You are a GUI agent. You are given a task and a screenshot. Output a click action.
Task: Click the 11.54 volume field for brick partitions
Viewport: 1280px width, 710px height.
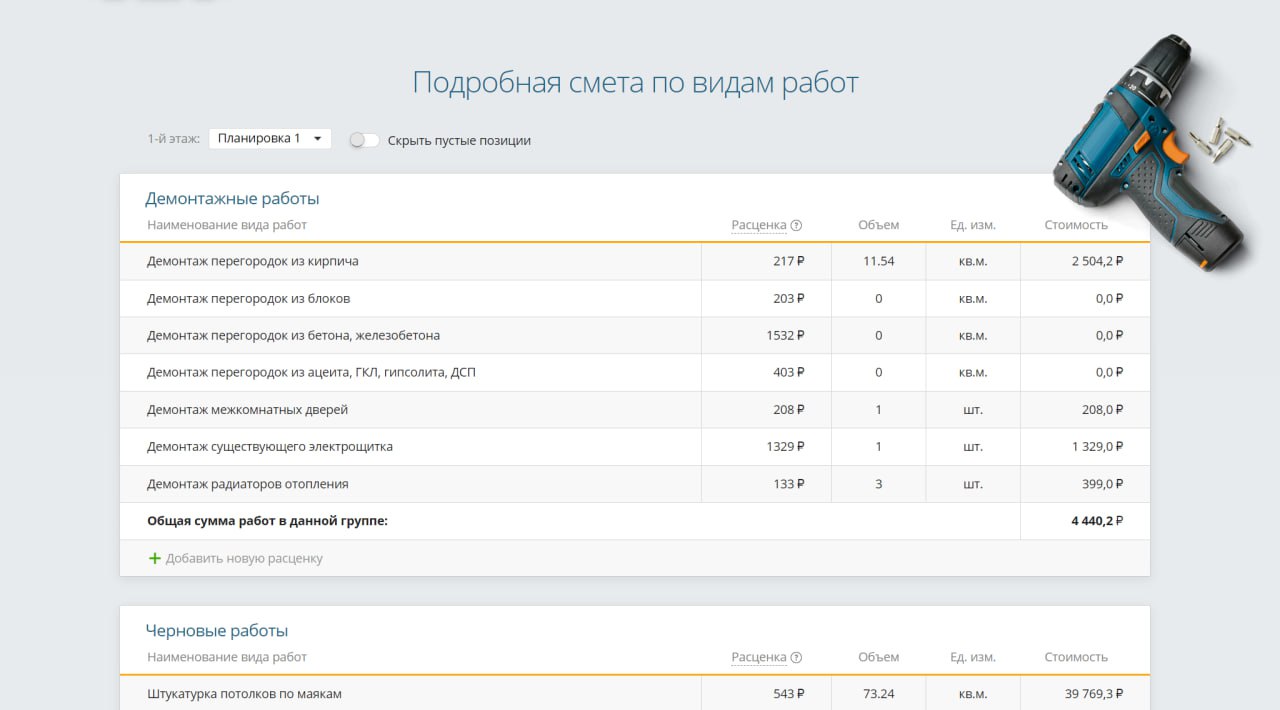(878, 261)
